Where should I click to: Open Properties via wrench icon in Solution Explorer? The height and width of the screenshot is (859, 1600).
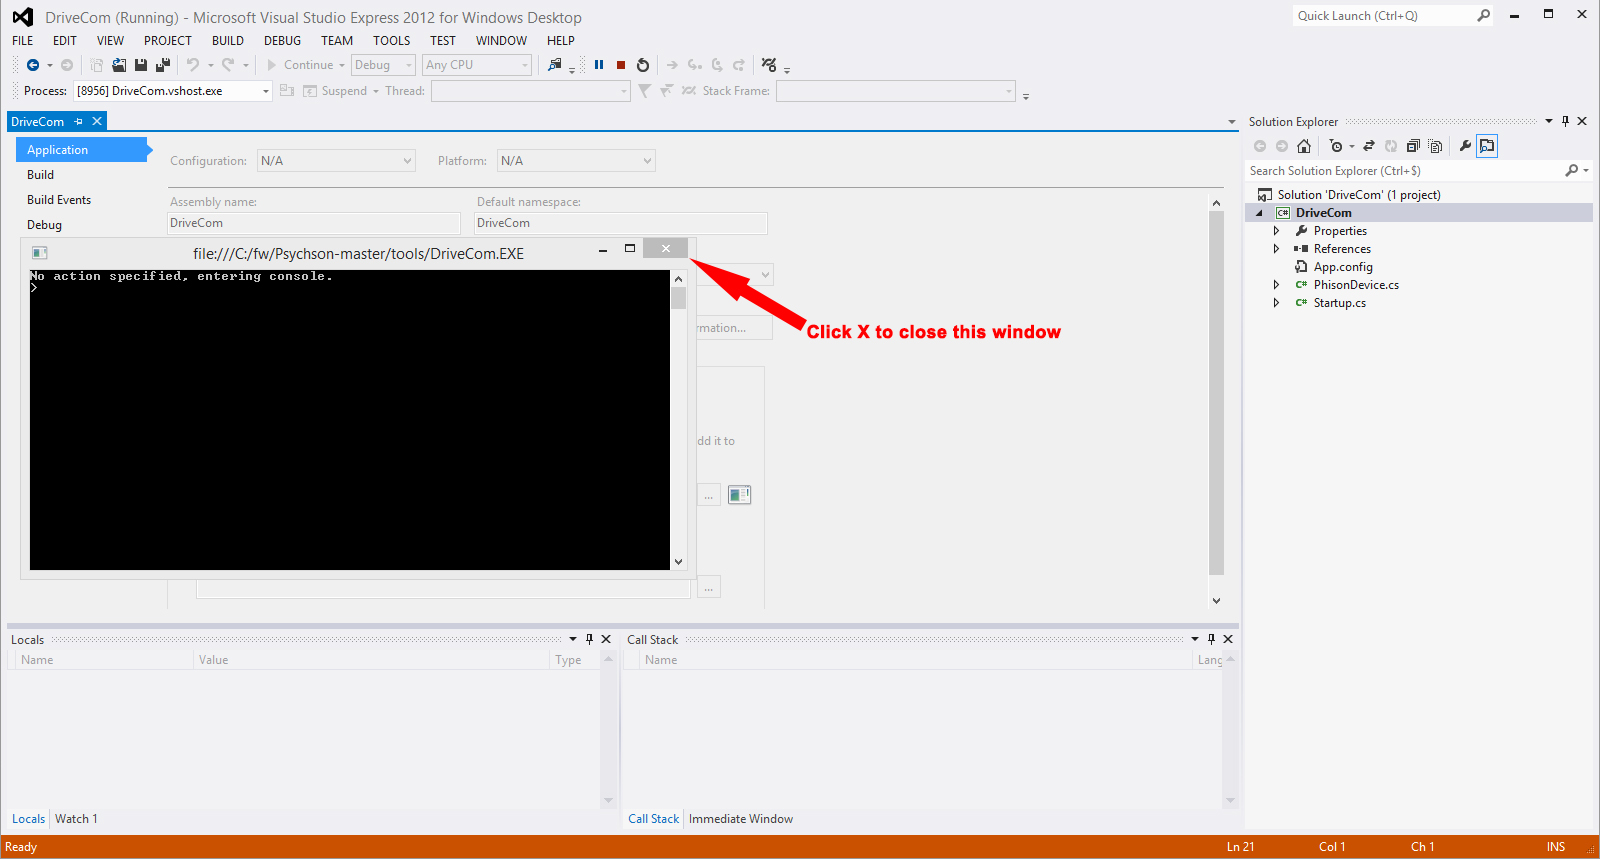tap(1465, 146)
